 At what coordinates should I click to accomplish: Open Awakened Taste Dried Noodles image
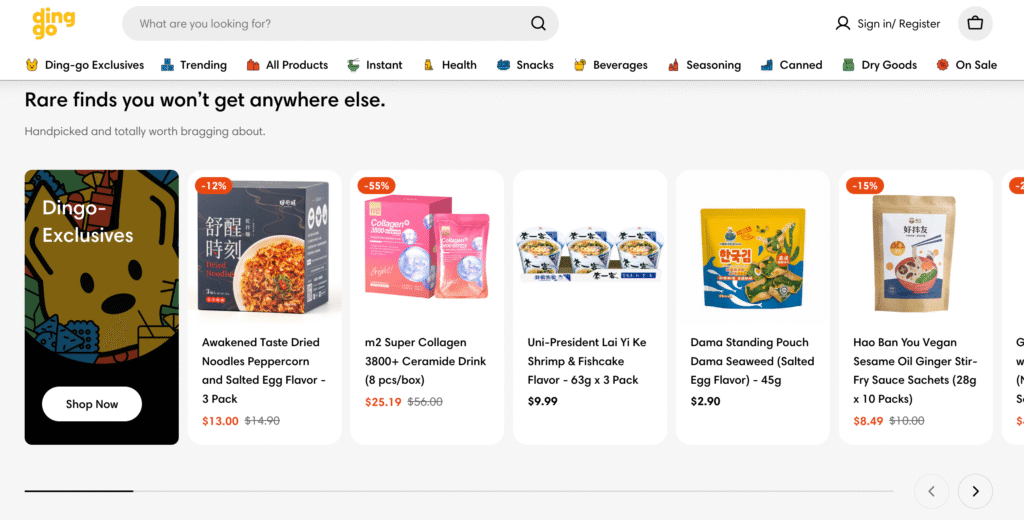pyautogui.click(x=265, y=246)
